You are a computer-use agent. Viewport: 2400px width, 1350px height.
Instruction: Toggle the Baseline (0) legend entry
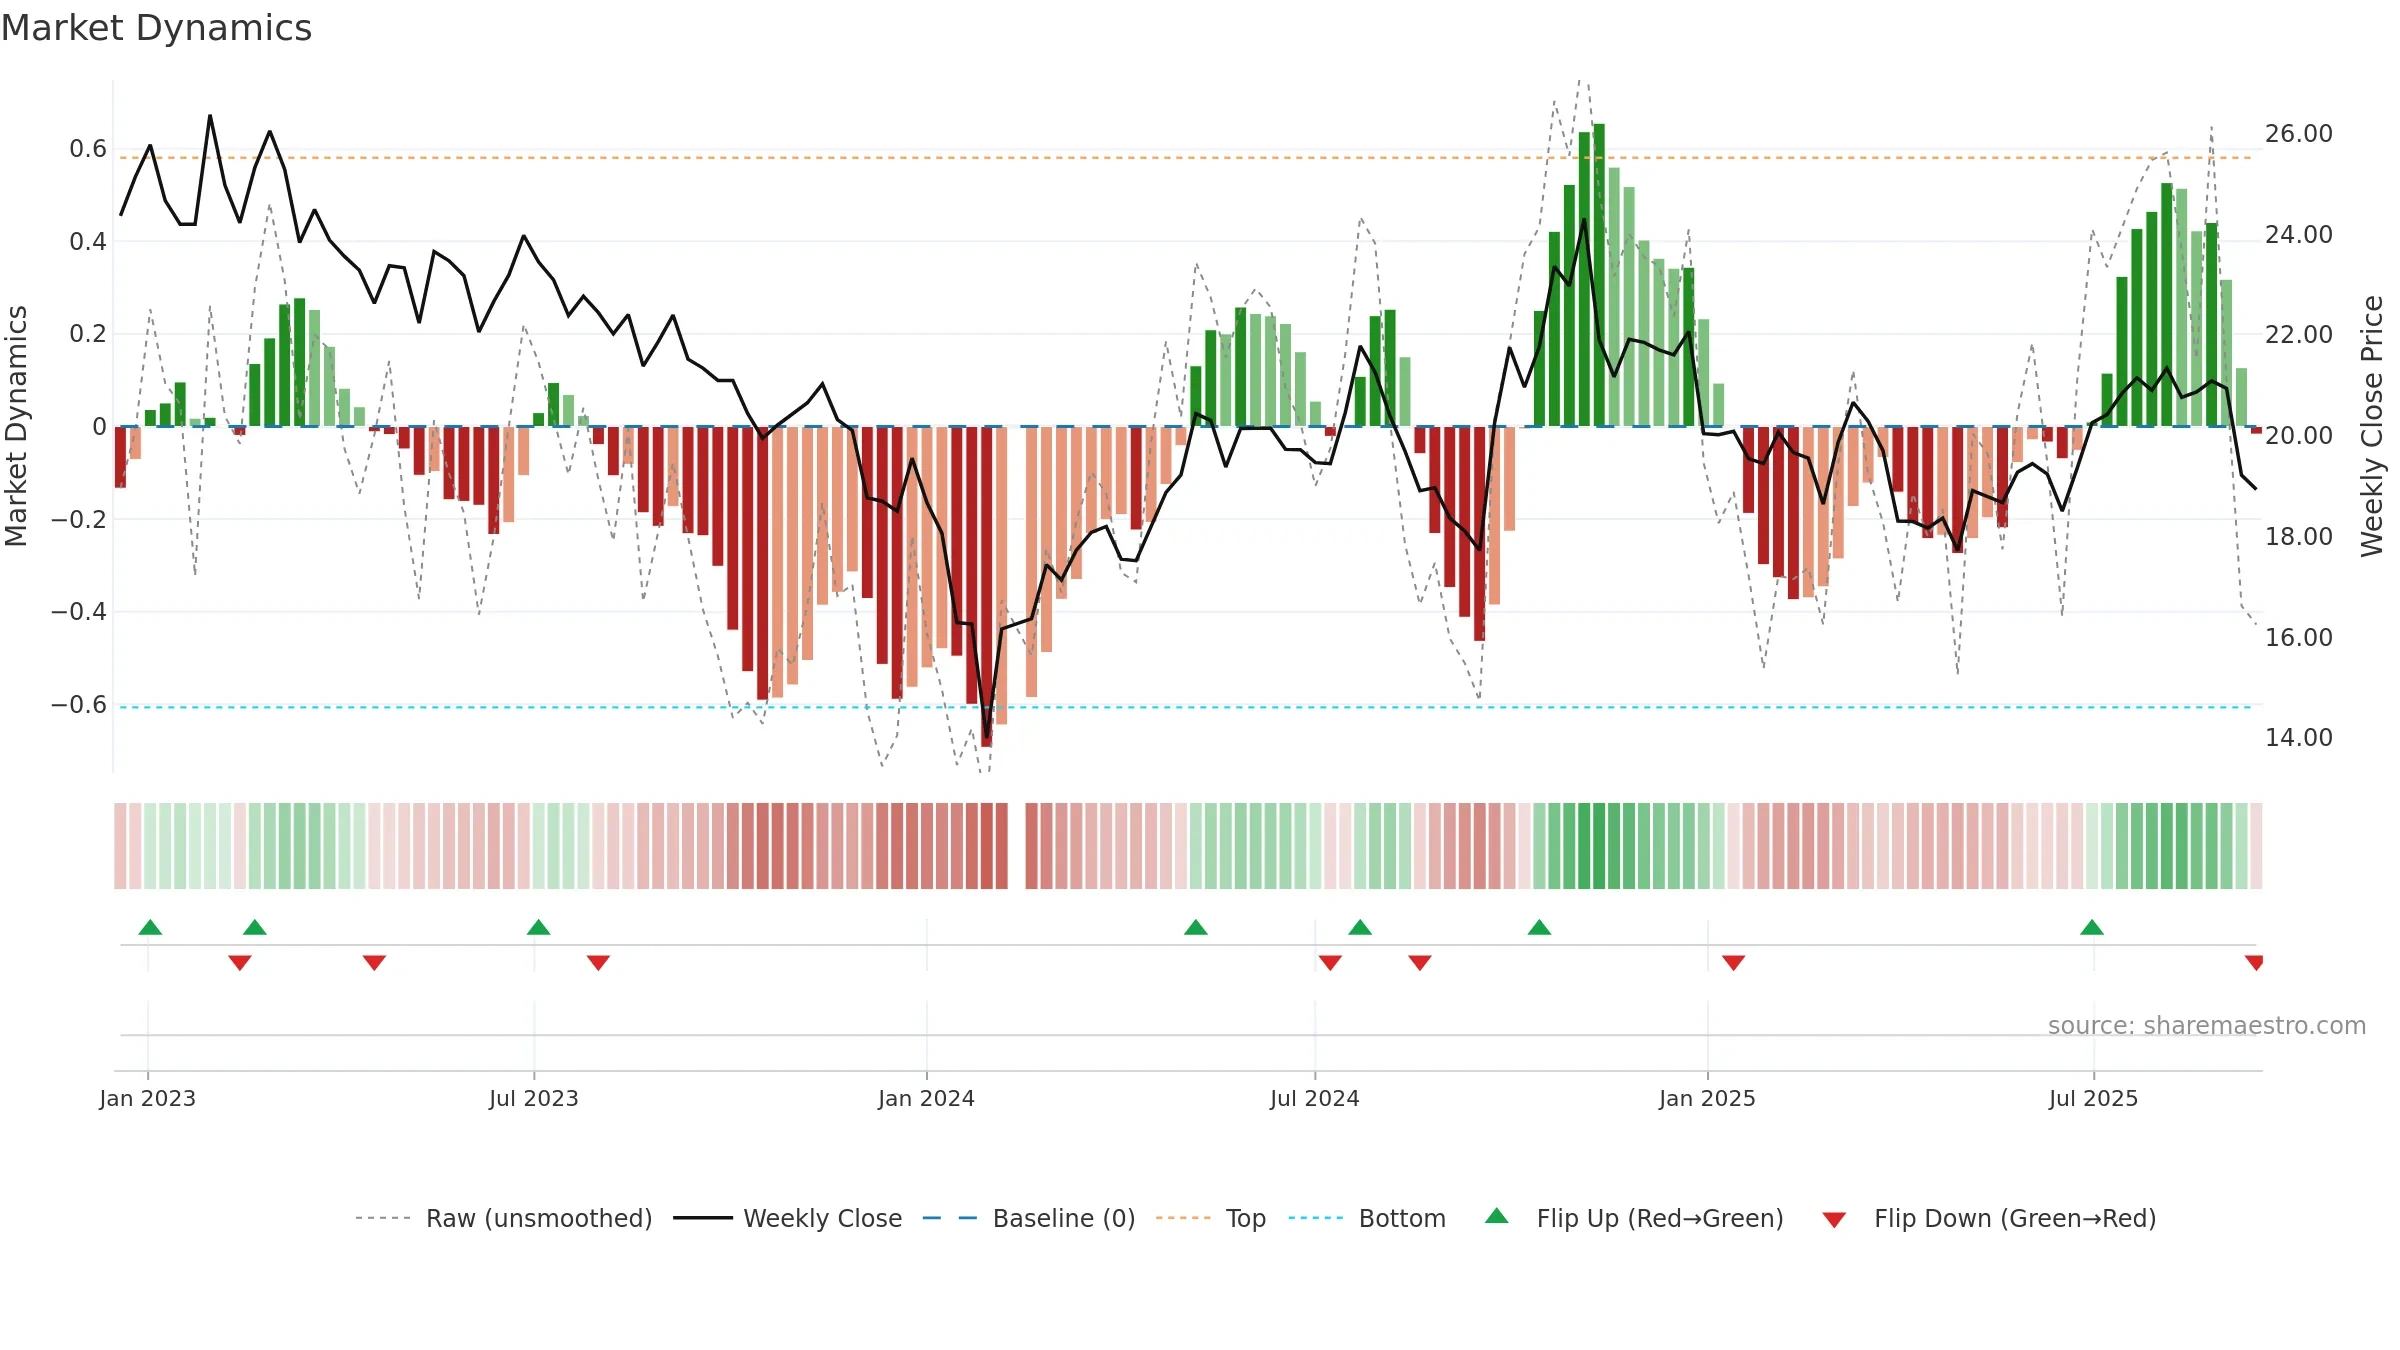click(1029, 1219)
